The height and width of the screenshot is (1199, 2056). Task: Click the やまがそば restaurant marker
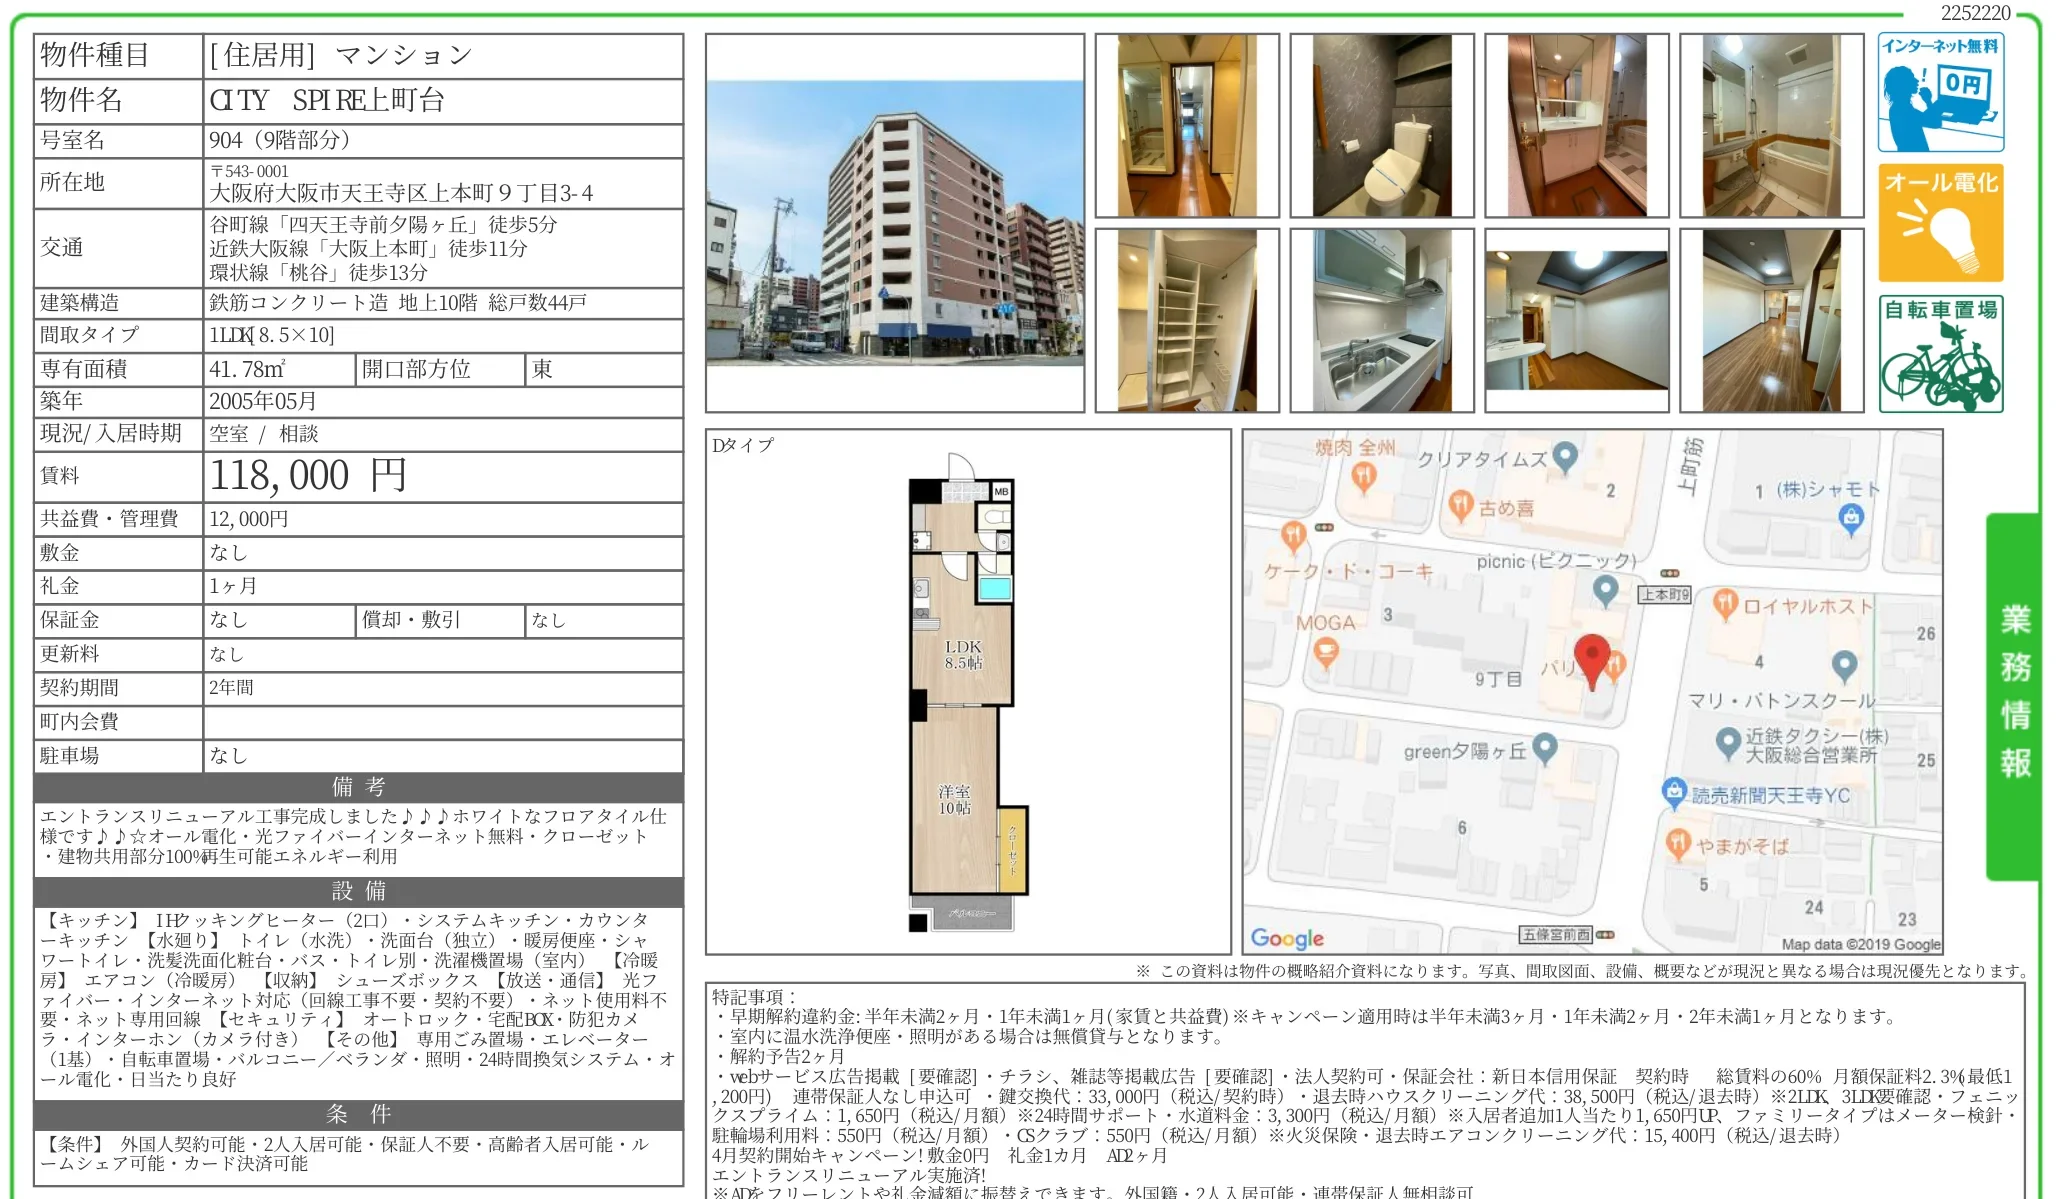1679,844
